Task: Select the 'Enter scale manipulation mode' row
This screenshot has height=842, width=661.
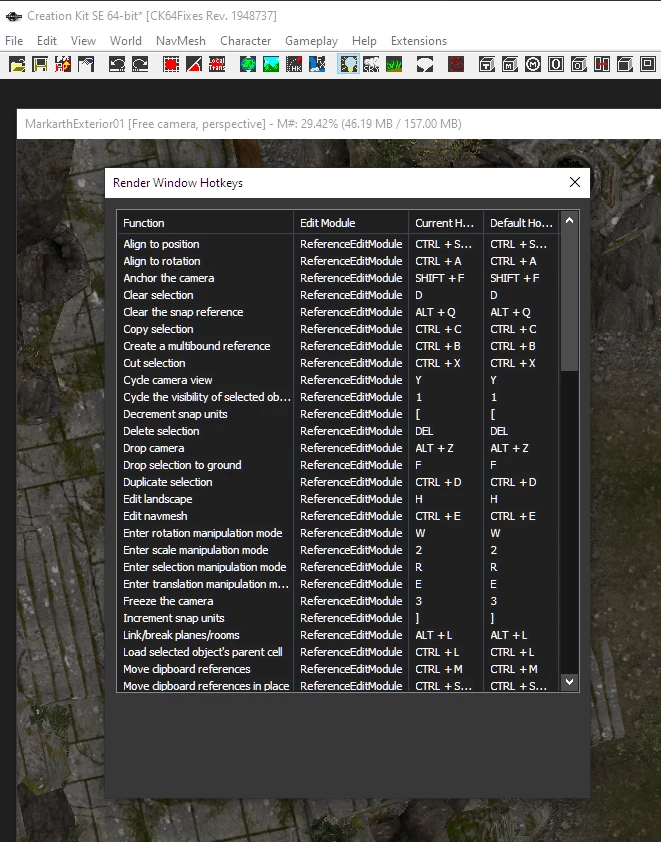Action: [338, 550]
